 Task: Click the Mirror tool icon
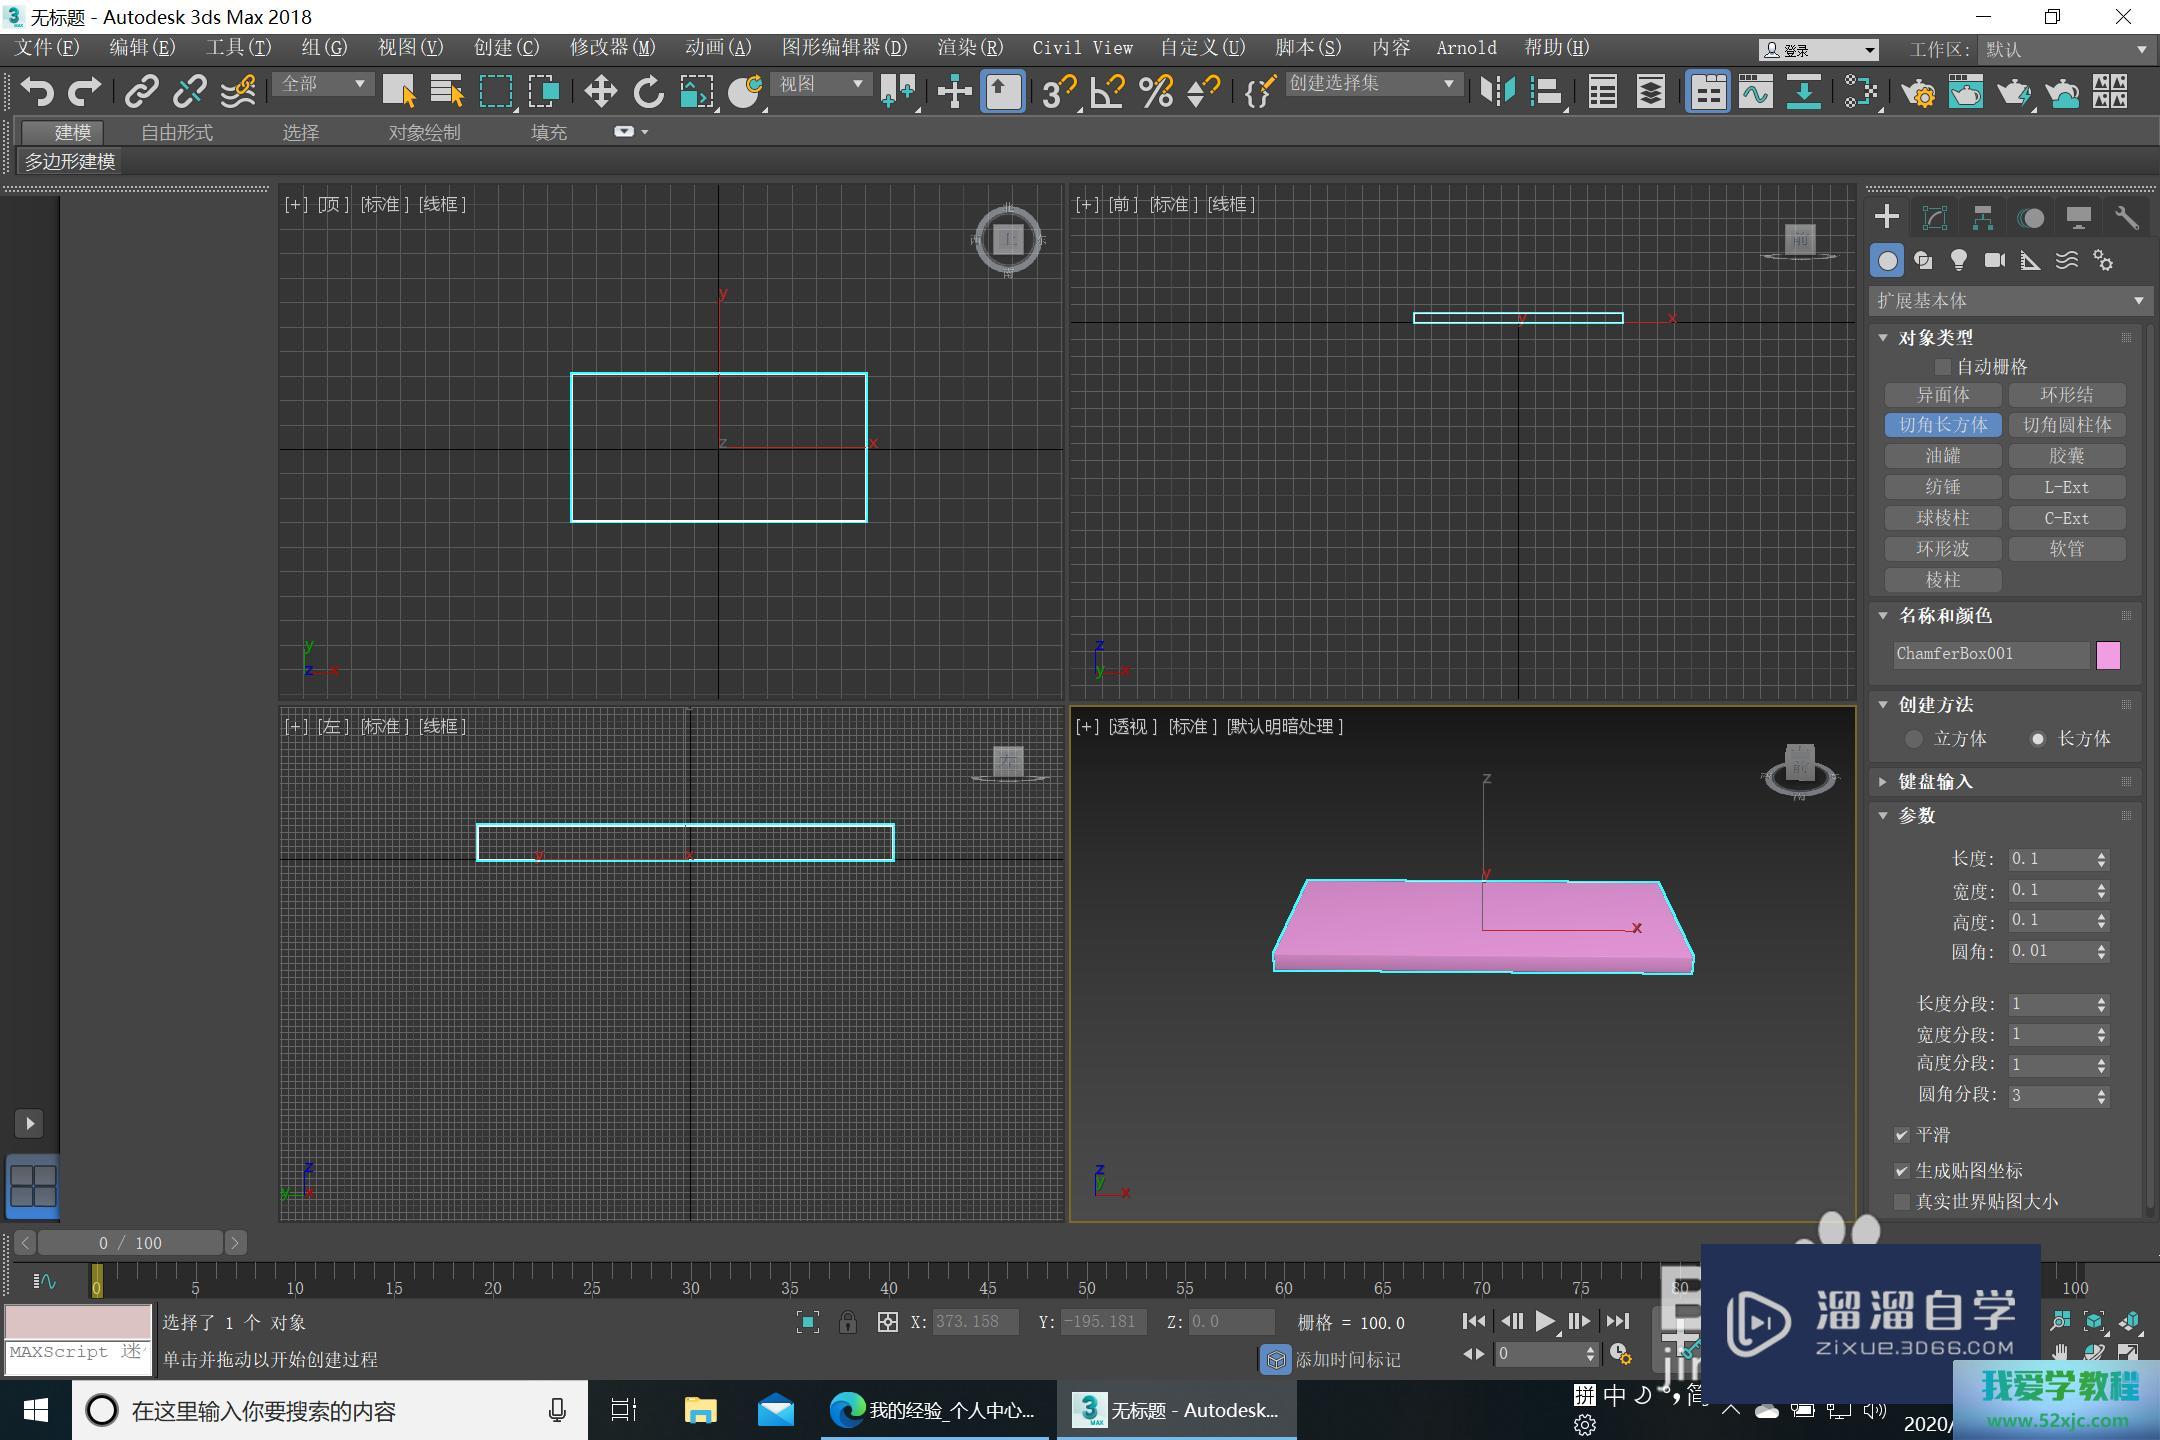click(1497, 92)
